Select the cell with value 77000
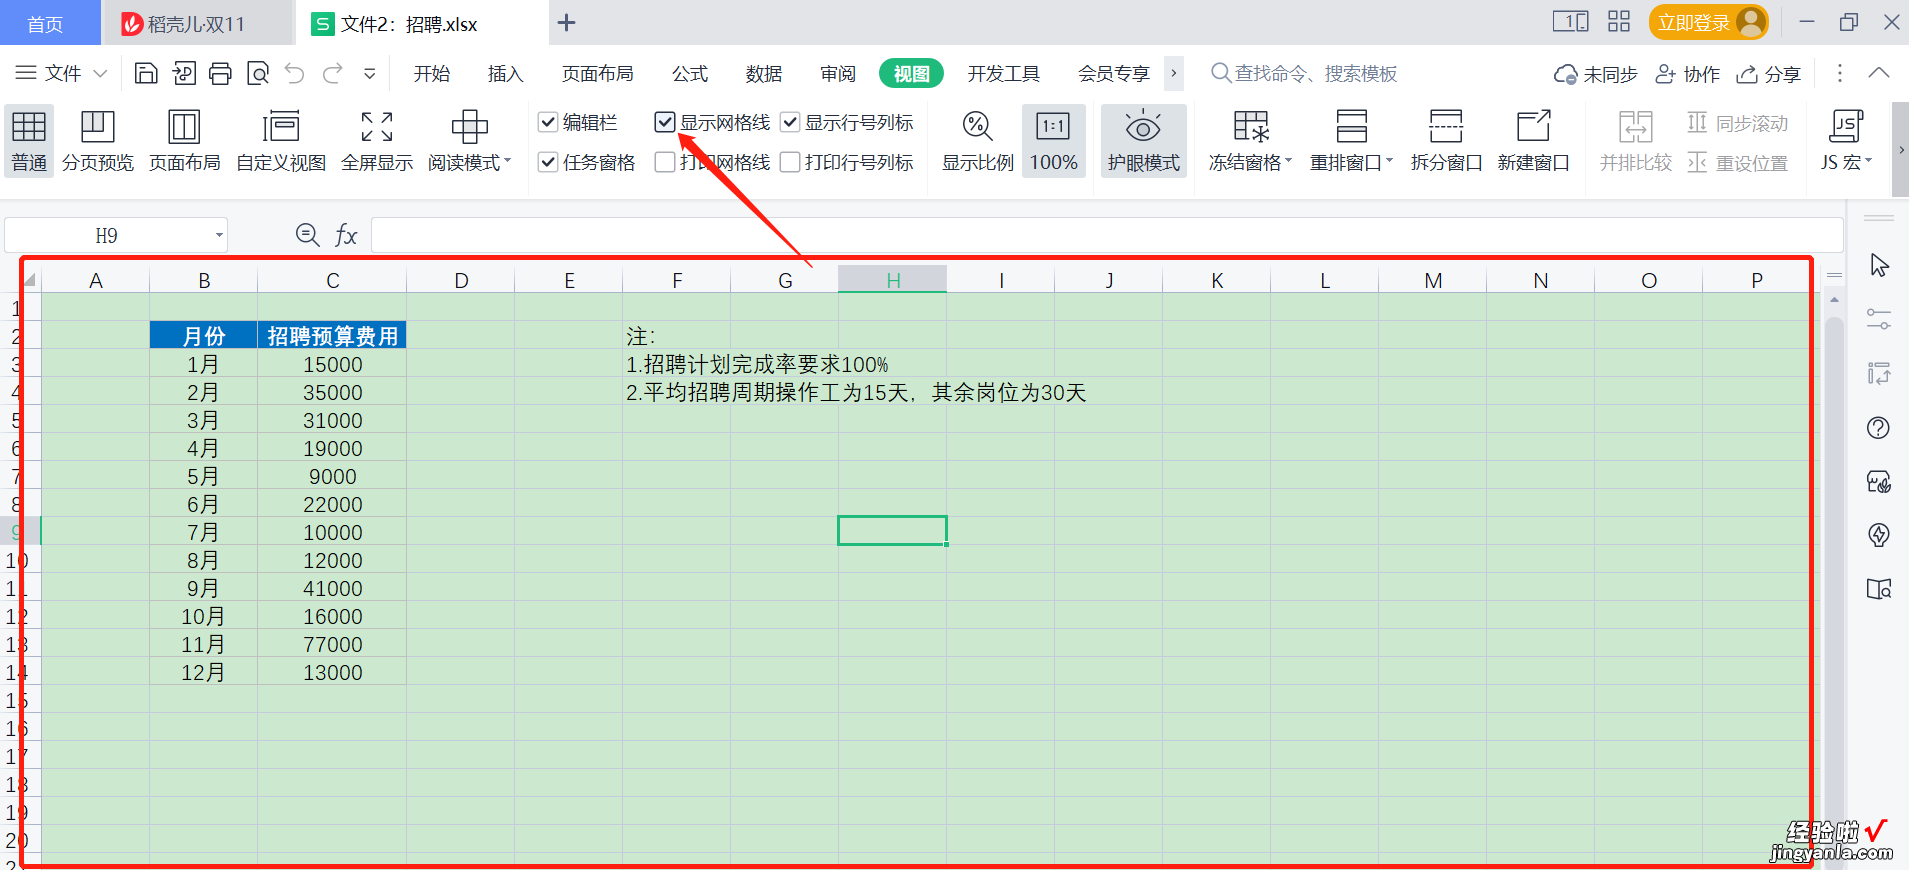 click(x=332, y=644)
